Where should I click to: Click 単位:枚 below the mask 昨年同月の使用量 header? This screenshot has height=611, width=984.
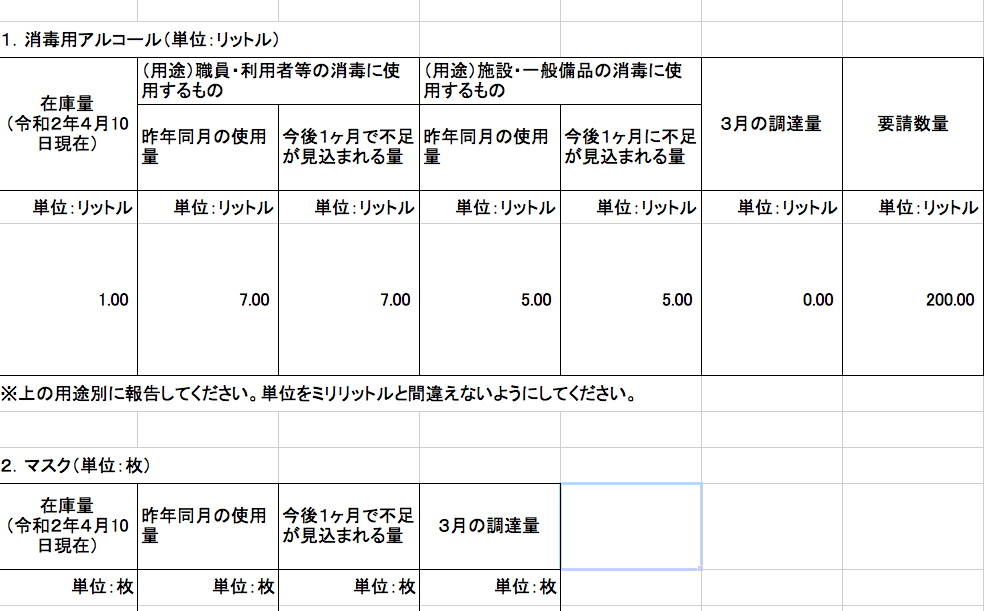click(x=208, y=587)
